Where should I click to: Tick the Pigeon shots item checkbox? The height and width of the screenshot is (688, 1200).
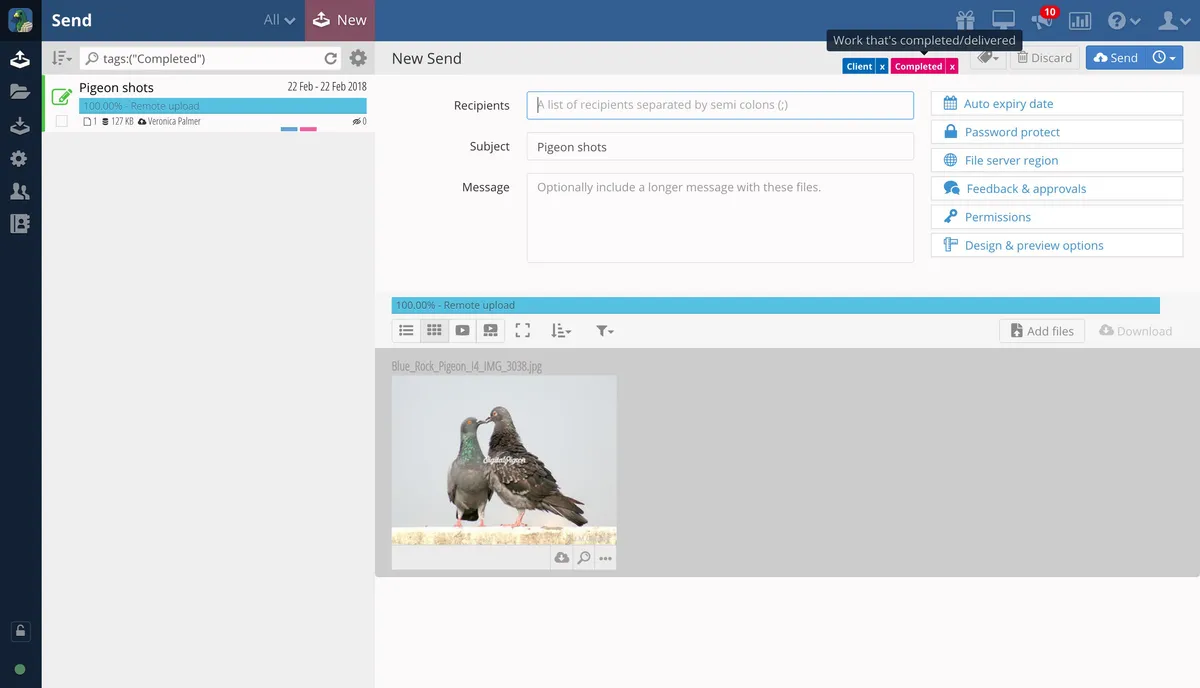coord(62,121)
